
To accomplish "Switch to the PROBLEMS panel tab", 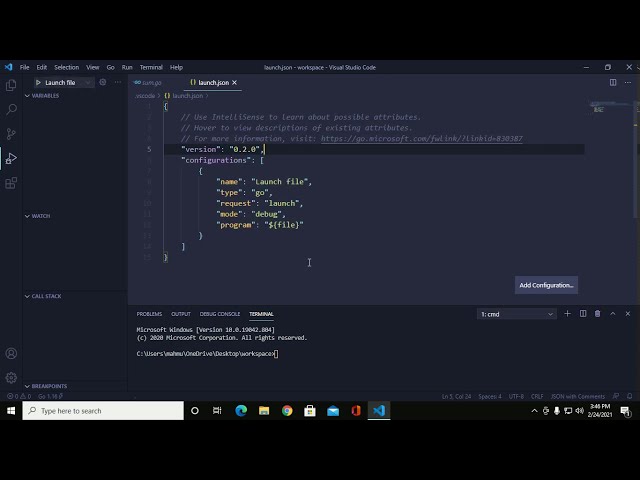I will click(149, 314).
